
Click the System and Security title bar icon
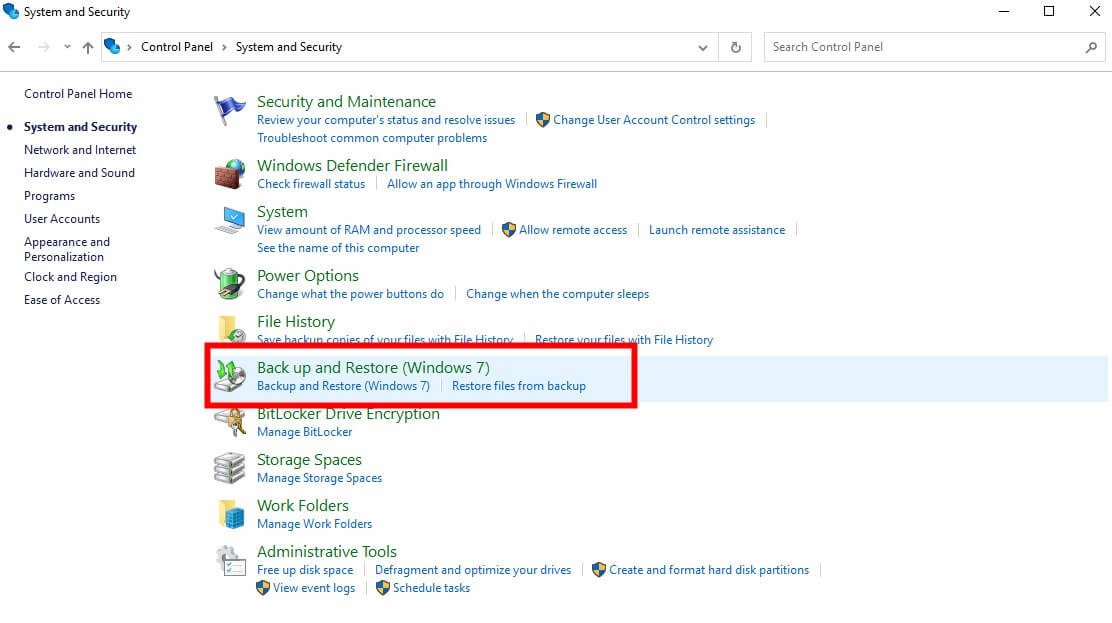(11, 11)
